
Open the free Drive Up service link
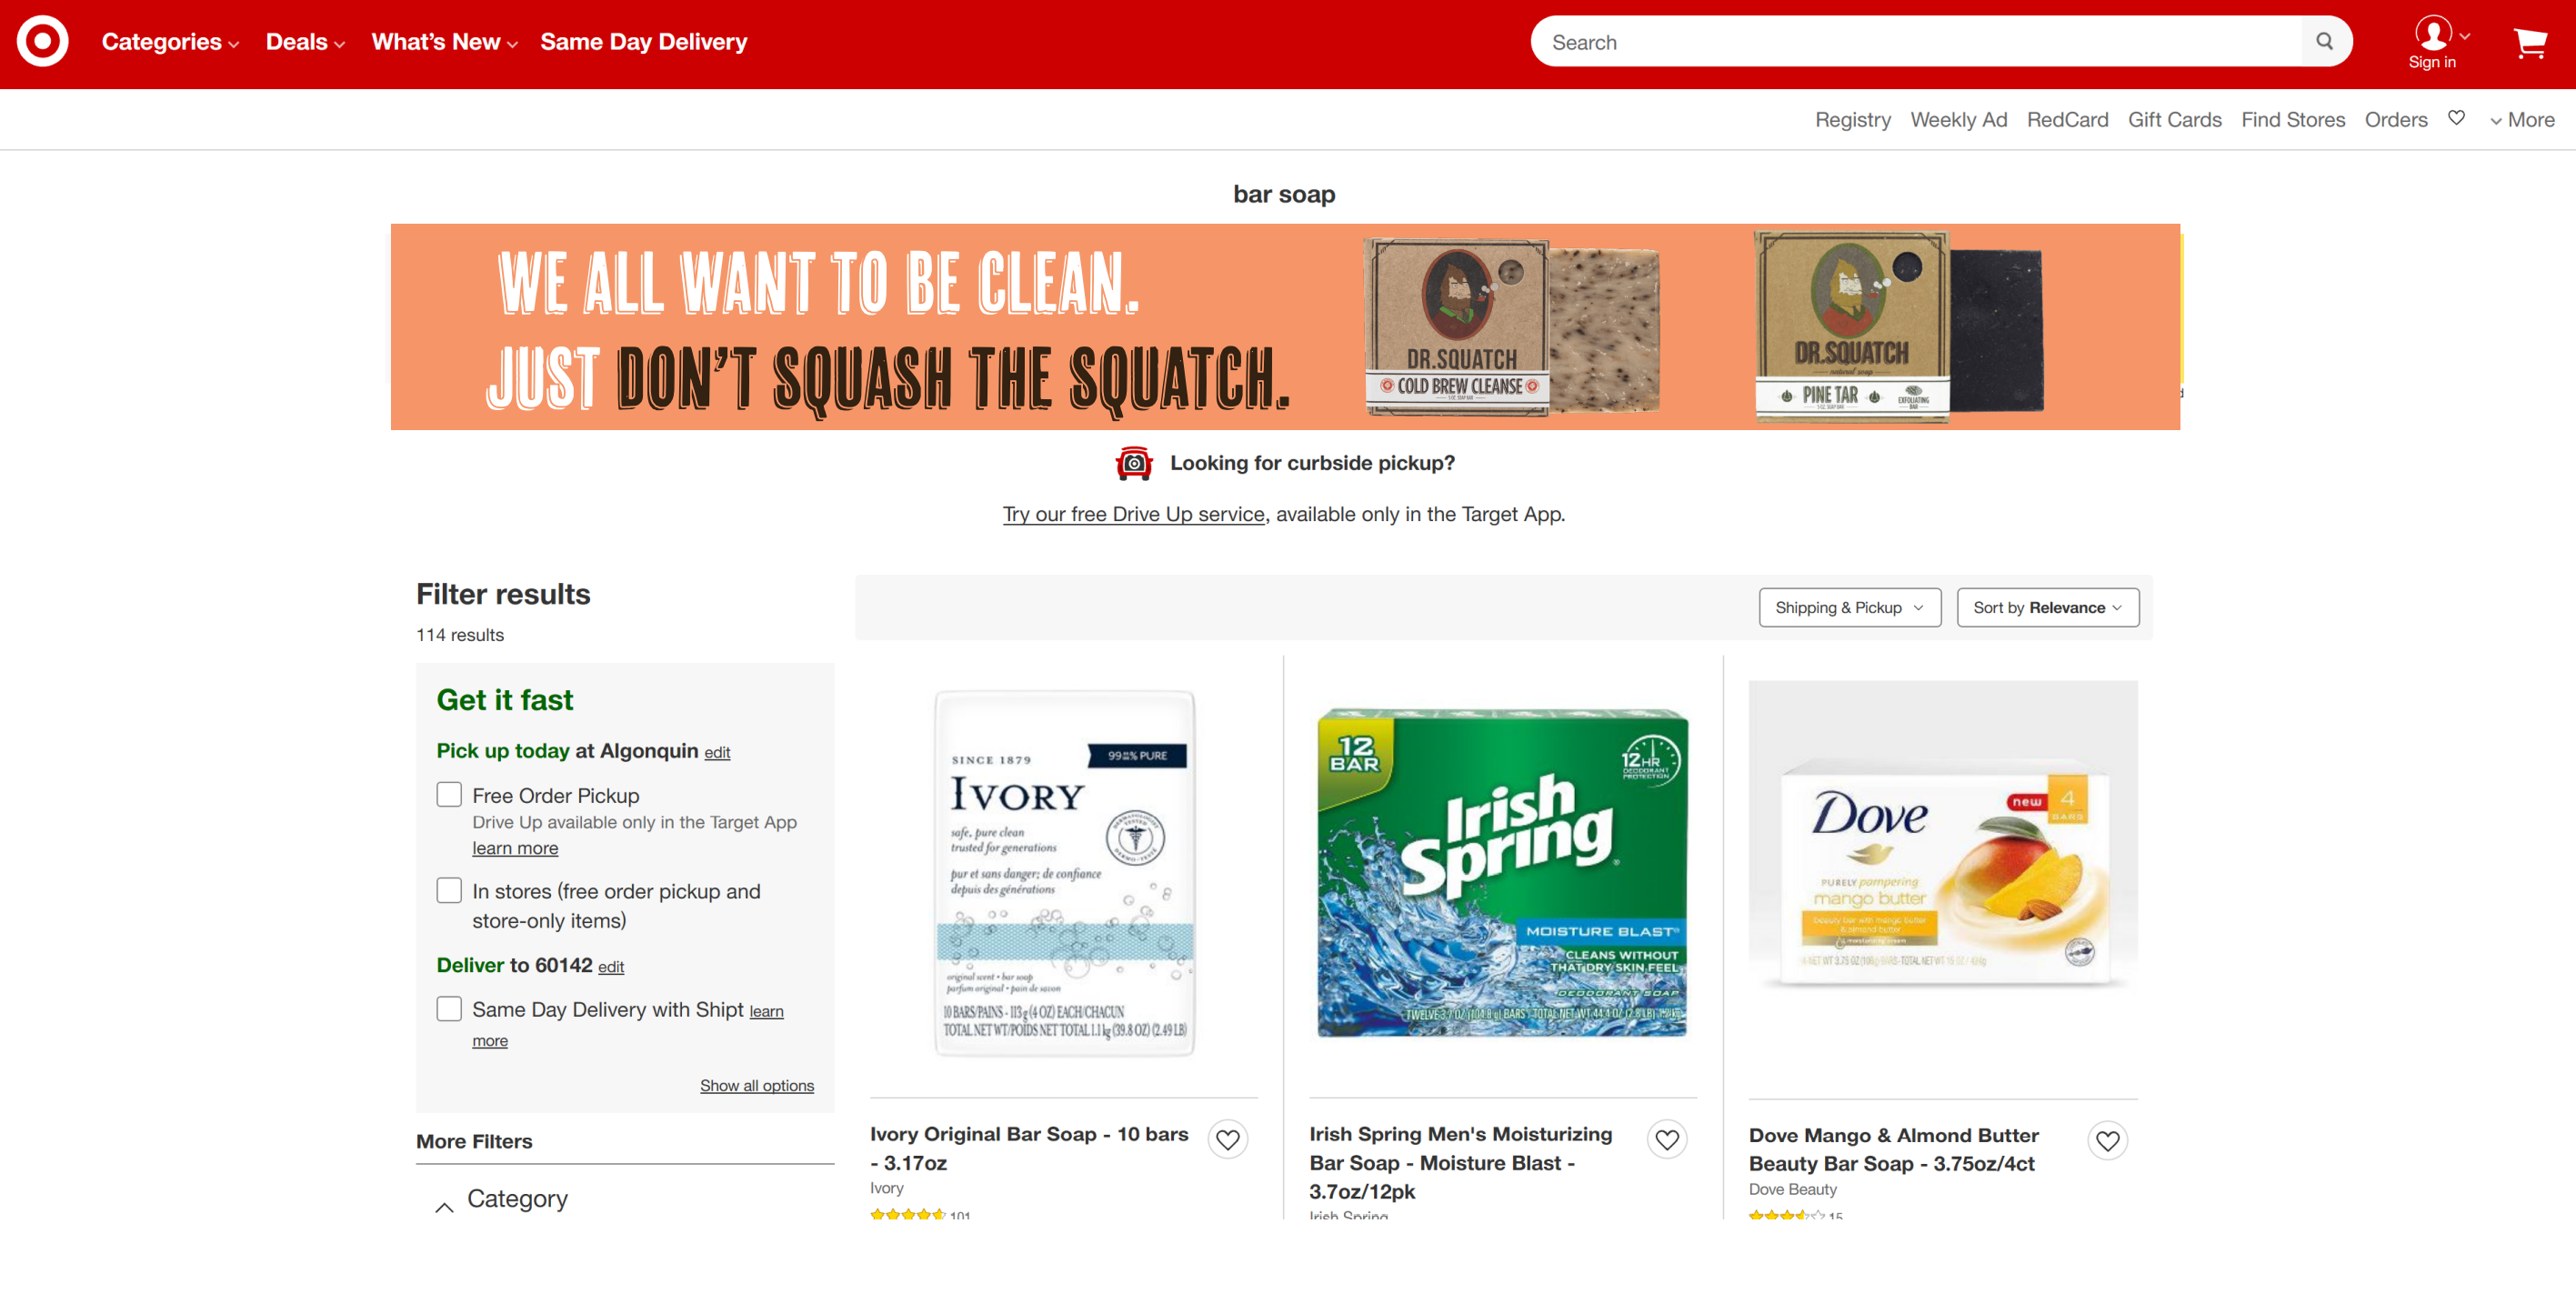pyautogui.click(x=1133, y=514)
